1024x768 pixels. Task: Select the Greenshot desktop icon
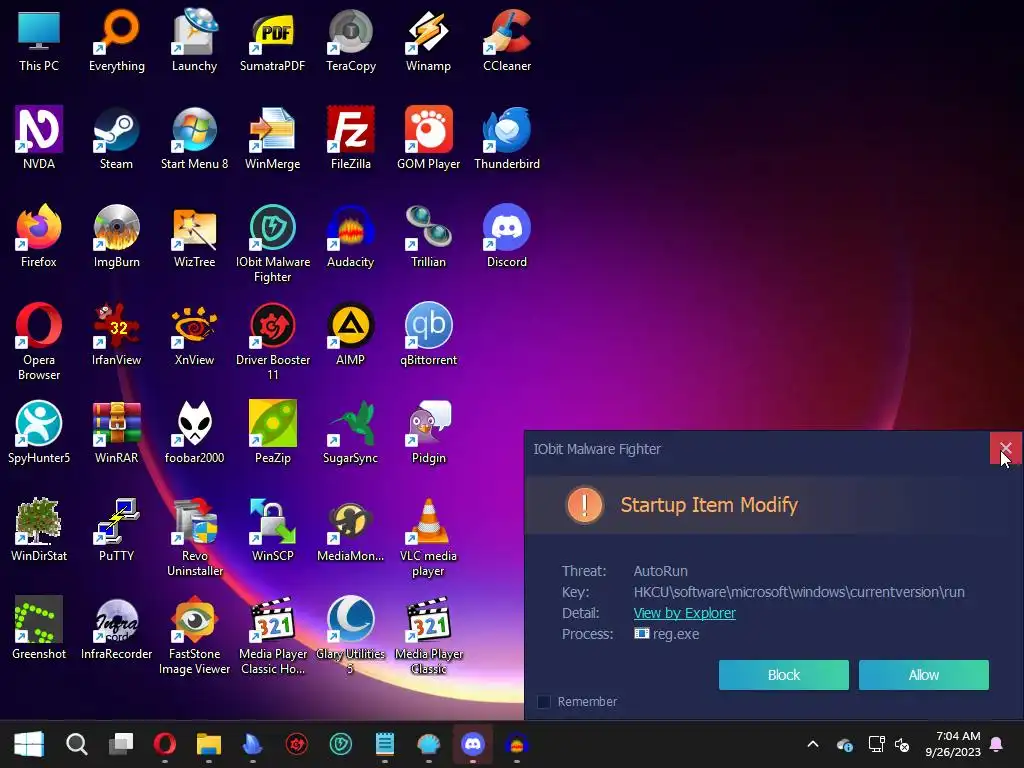point(39,628)
